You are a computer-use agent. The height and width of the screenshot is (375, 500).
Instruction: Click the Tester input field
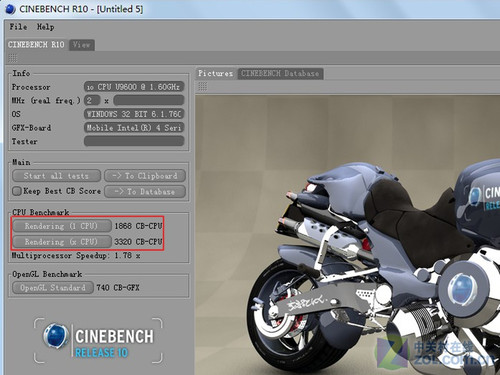coord(134,141)
